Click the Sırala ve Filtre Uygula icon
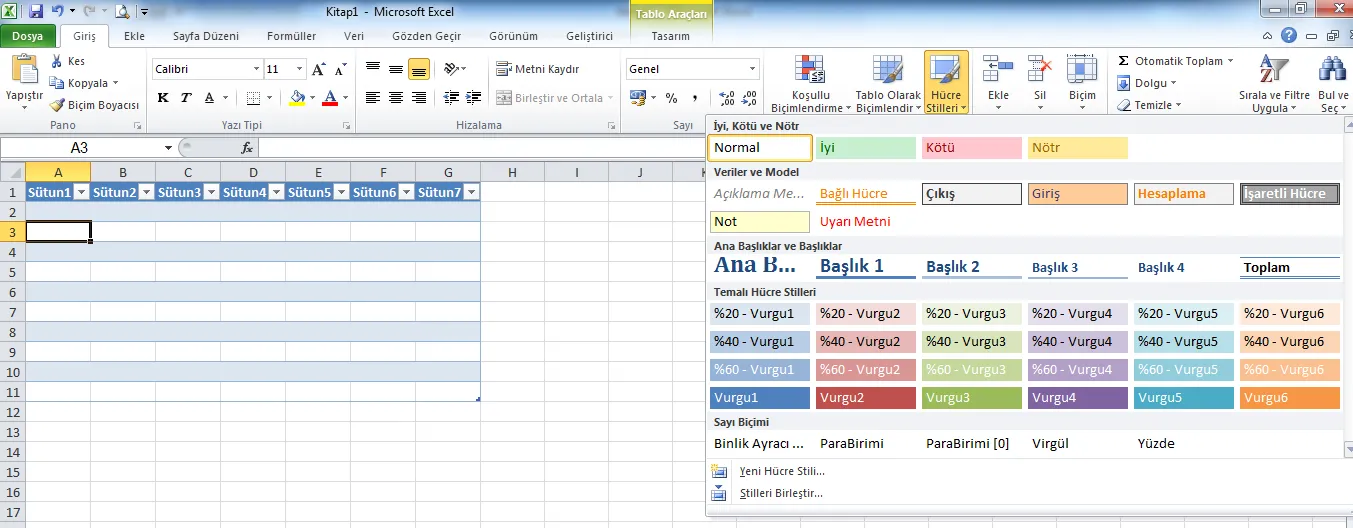The height and width of the screenshot is (528, 1353). pyautogui.click(x=1273, y=68)
